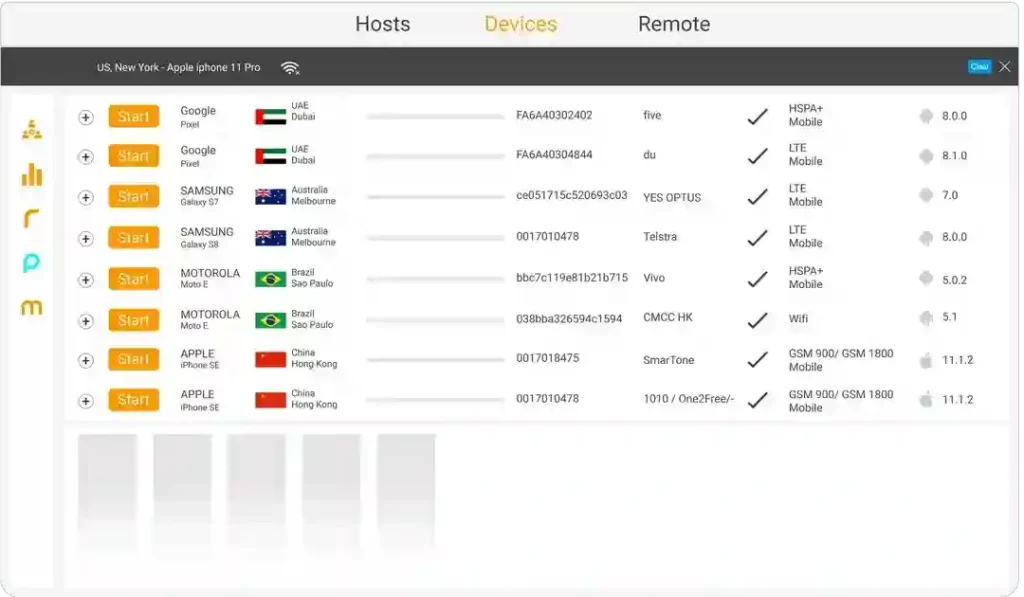Screen dimensions: 1024x597
Task: Click the Australia flag in YES OPTUS row
Action: [x=270, y=197]
